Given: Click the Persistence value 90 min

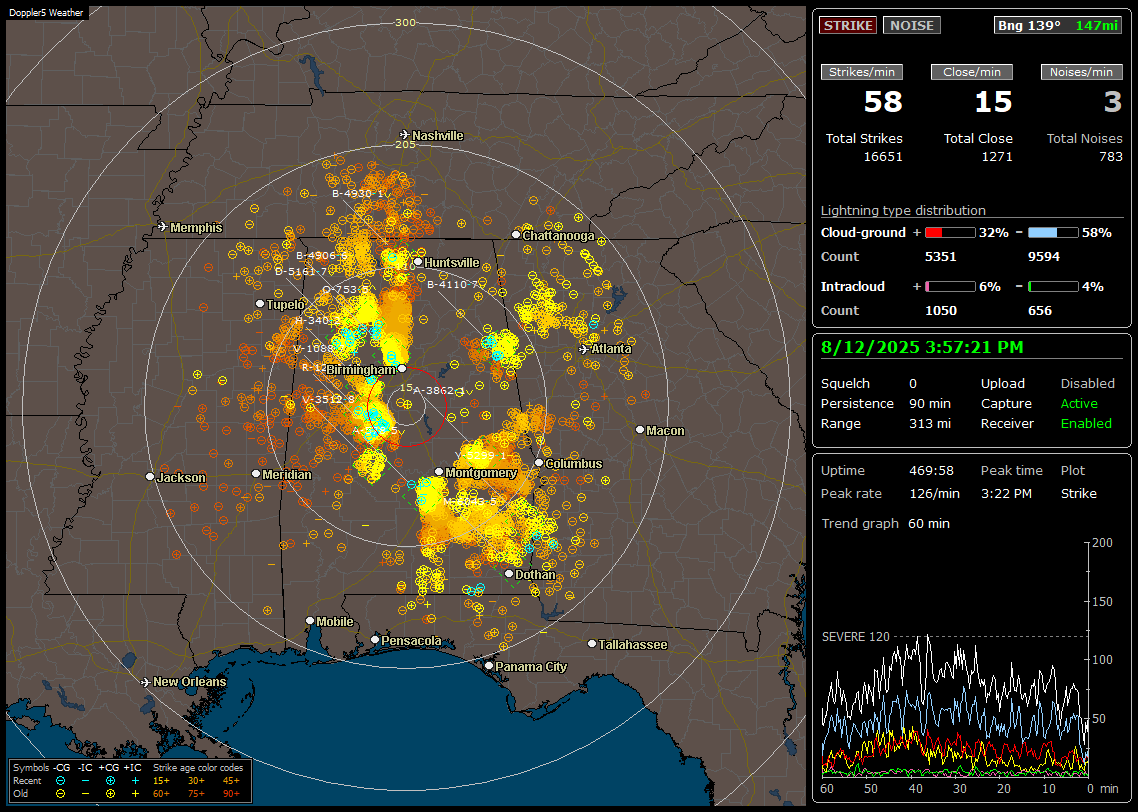Looking at the screenshot, I should point(930,403).
